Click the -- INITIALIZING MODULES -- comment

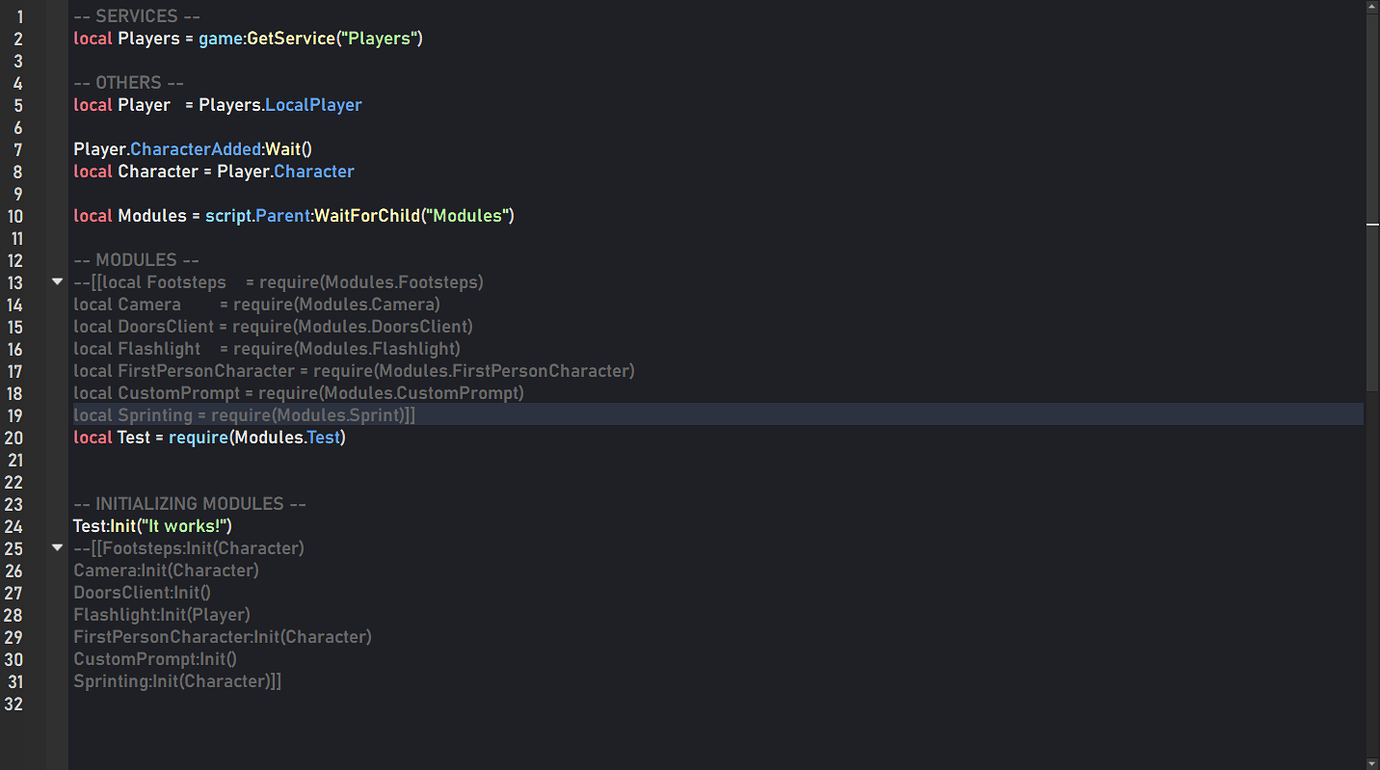(x=190, y=504)
